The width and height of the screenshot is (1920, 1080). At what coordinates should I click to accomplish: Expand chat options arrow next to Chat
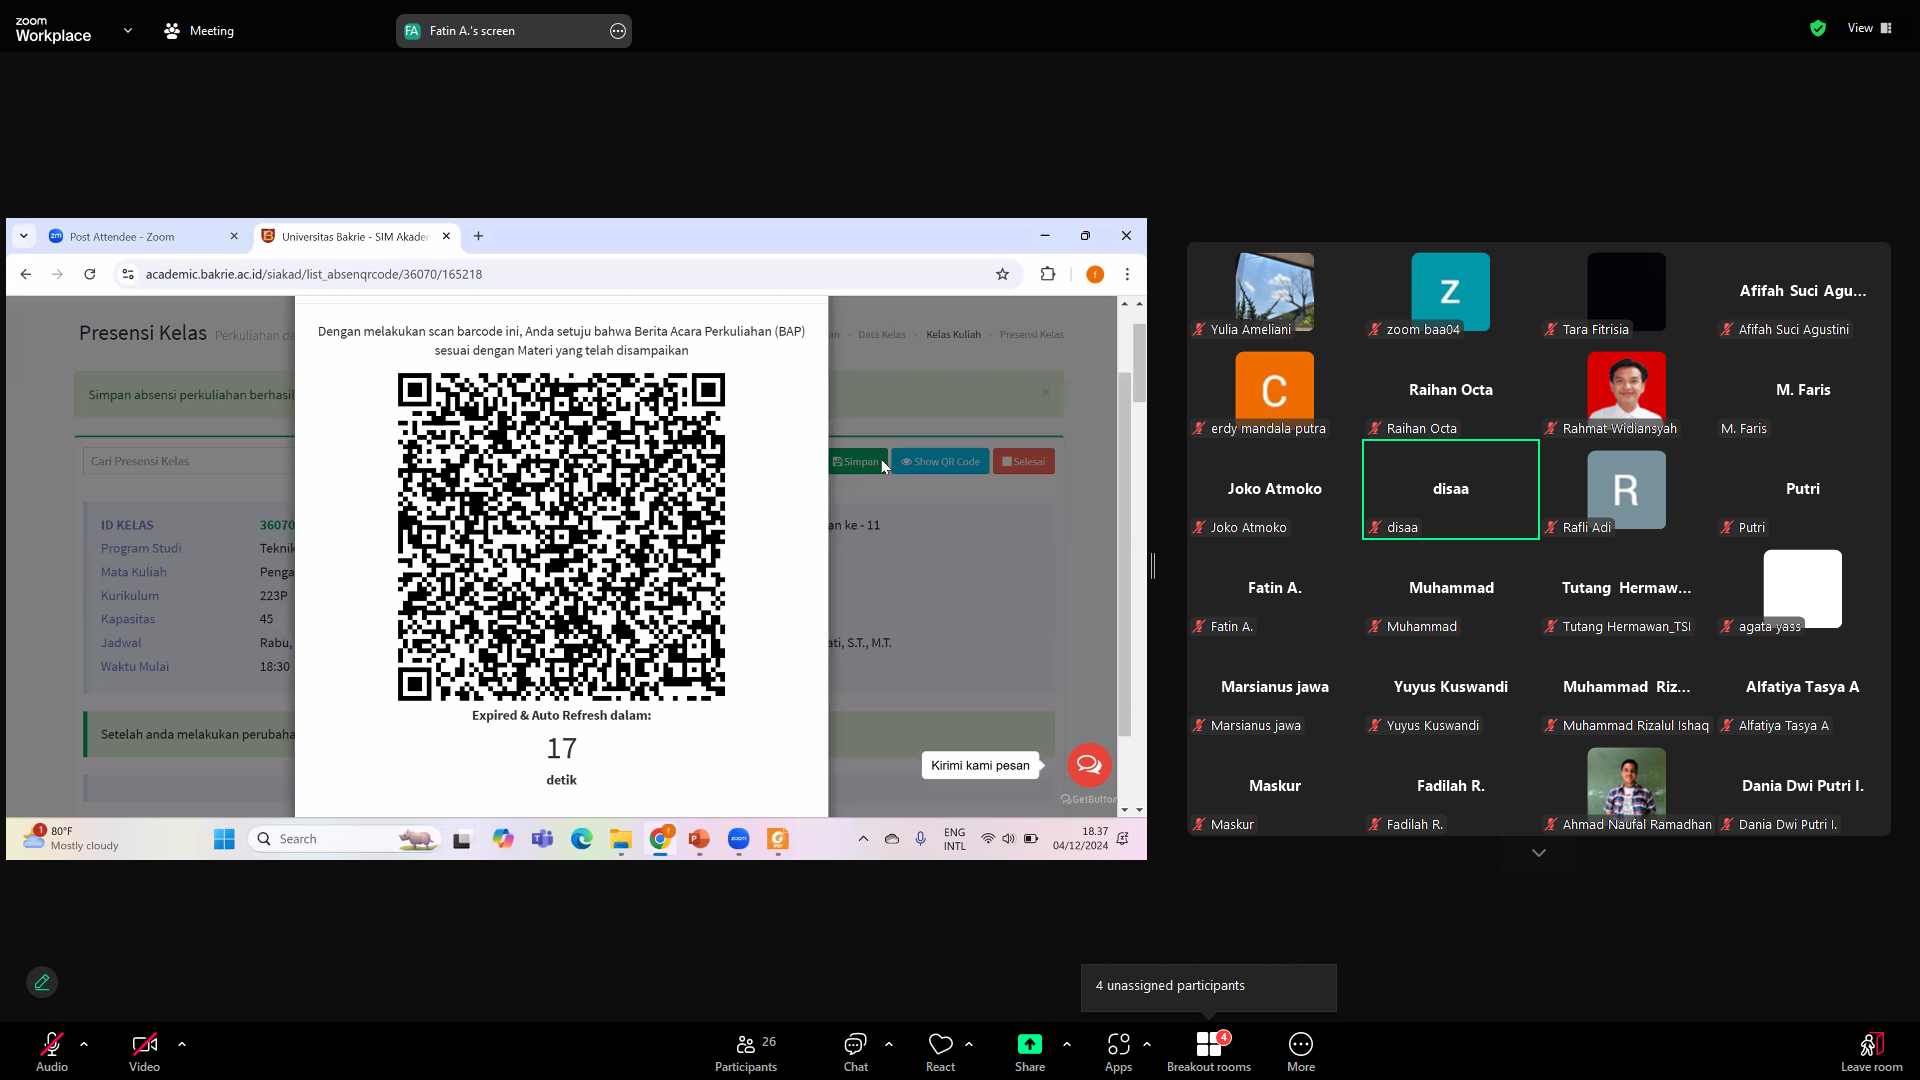(x=889, y=1044)
